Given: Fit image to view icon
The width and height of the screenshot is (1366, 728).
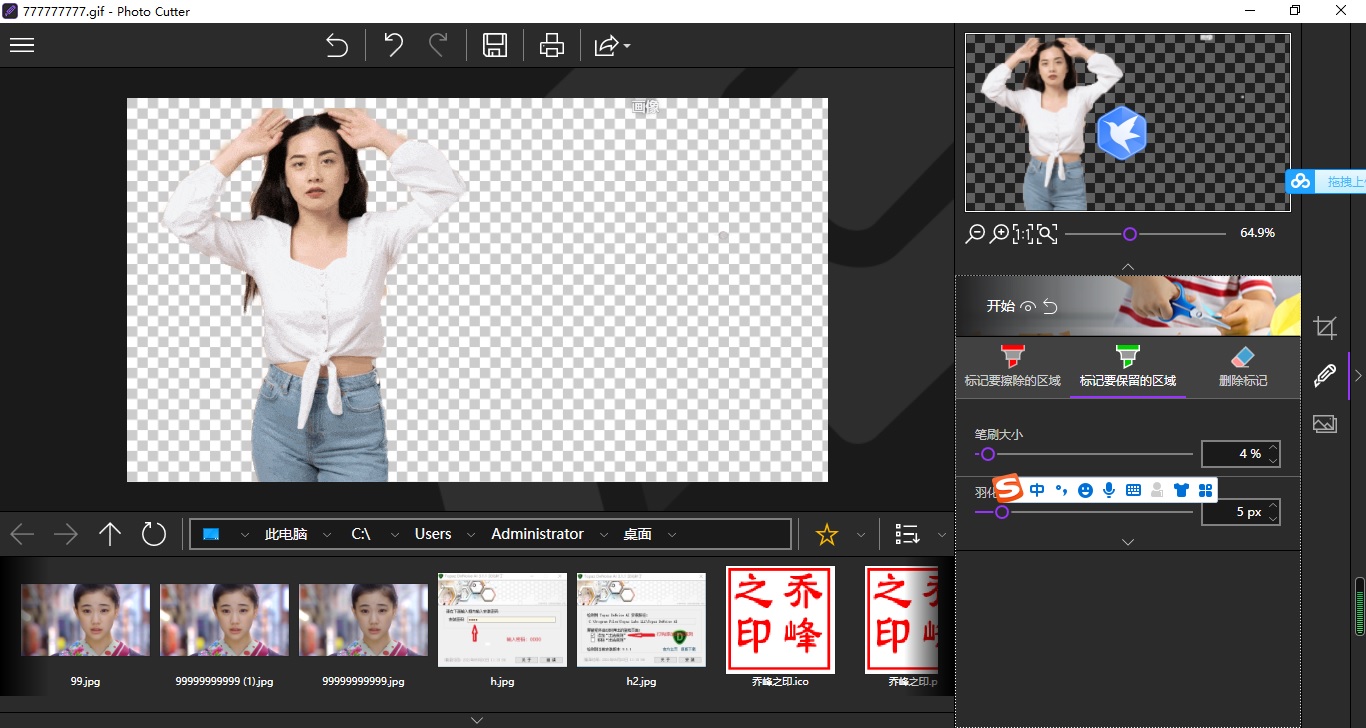Looking at the screenshot, I should (1047, 234).
